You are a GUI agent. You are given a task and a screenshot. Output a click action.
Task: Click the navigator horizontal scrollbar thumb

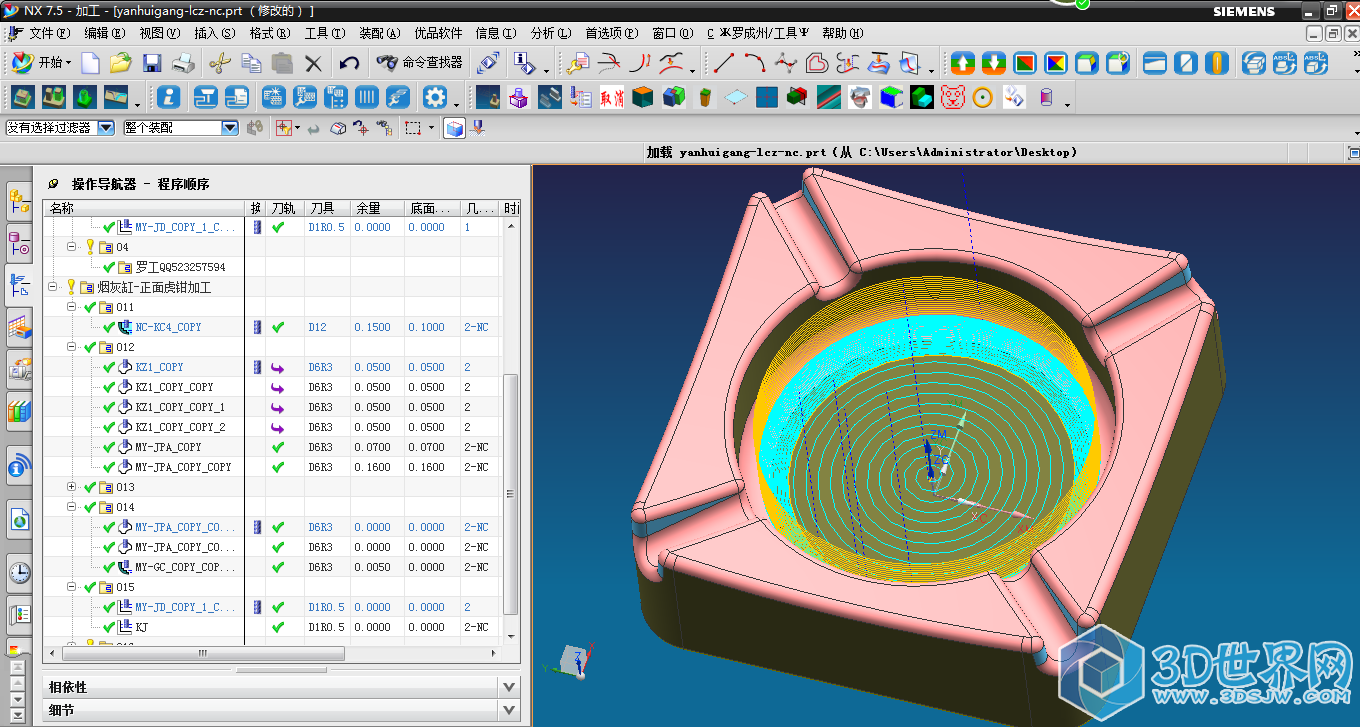pyautogui.click(x=203, y=653)
